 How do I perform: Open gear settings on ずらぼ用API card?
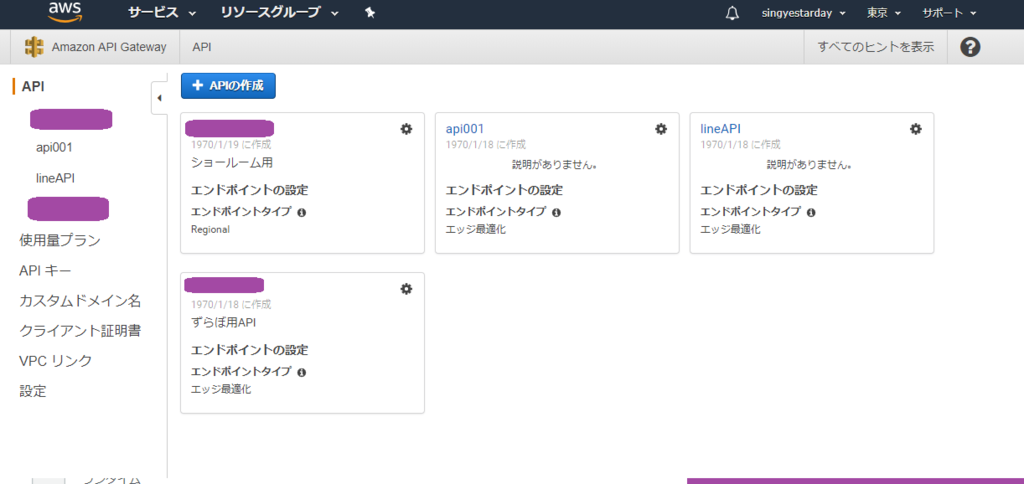point(406,289)
